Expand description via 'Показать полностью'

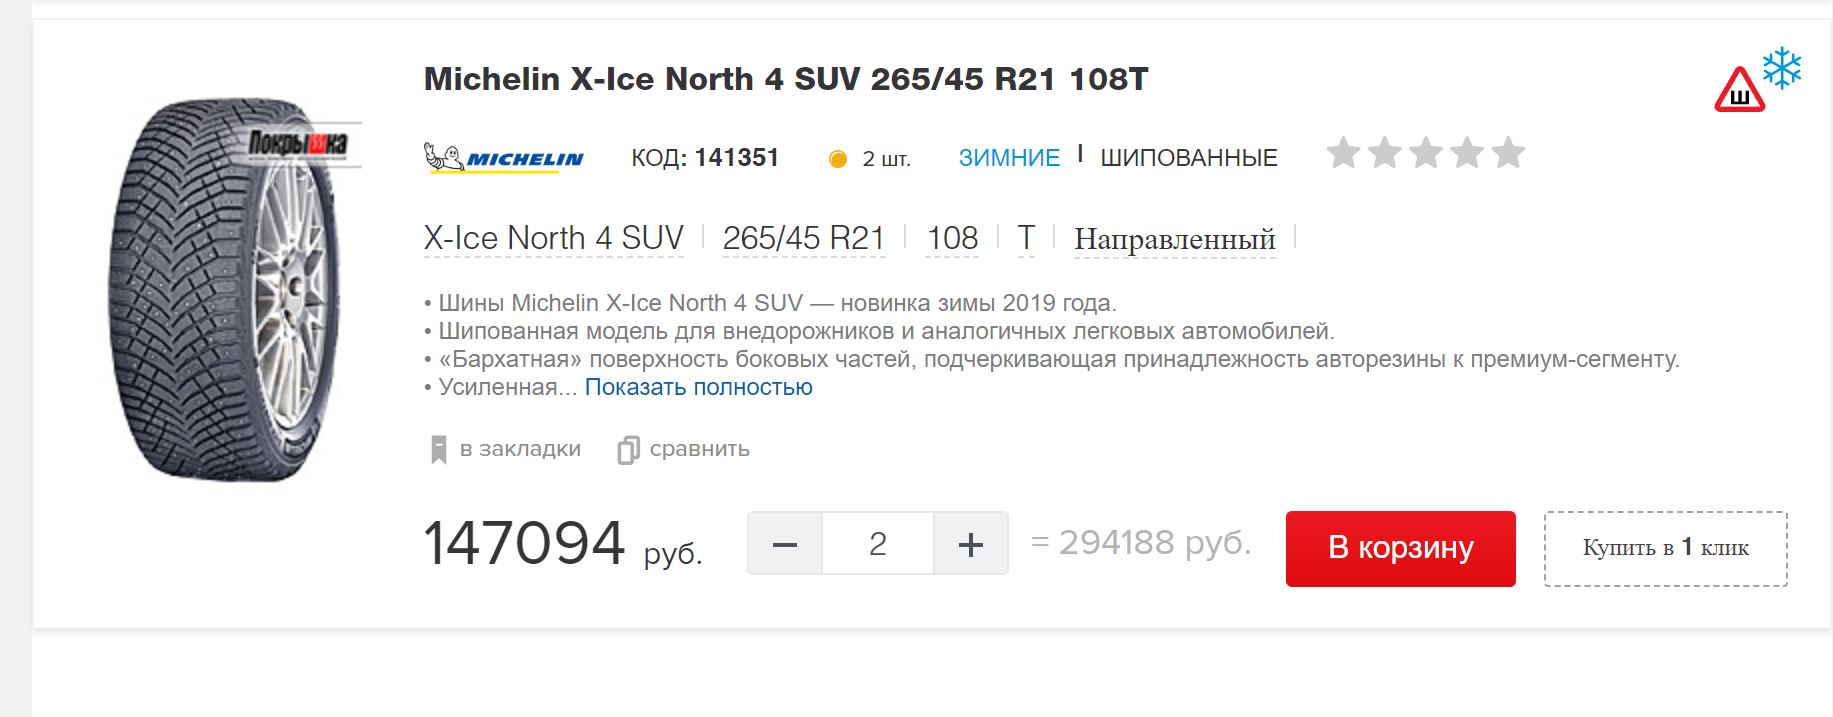(698, 387)
